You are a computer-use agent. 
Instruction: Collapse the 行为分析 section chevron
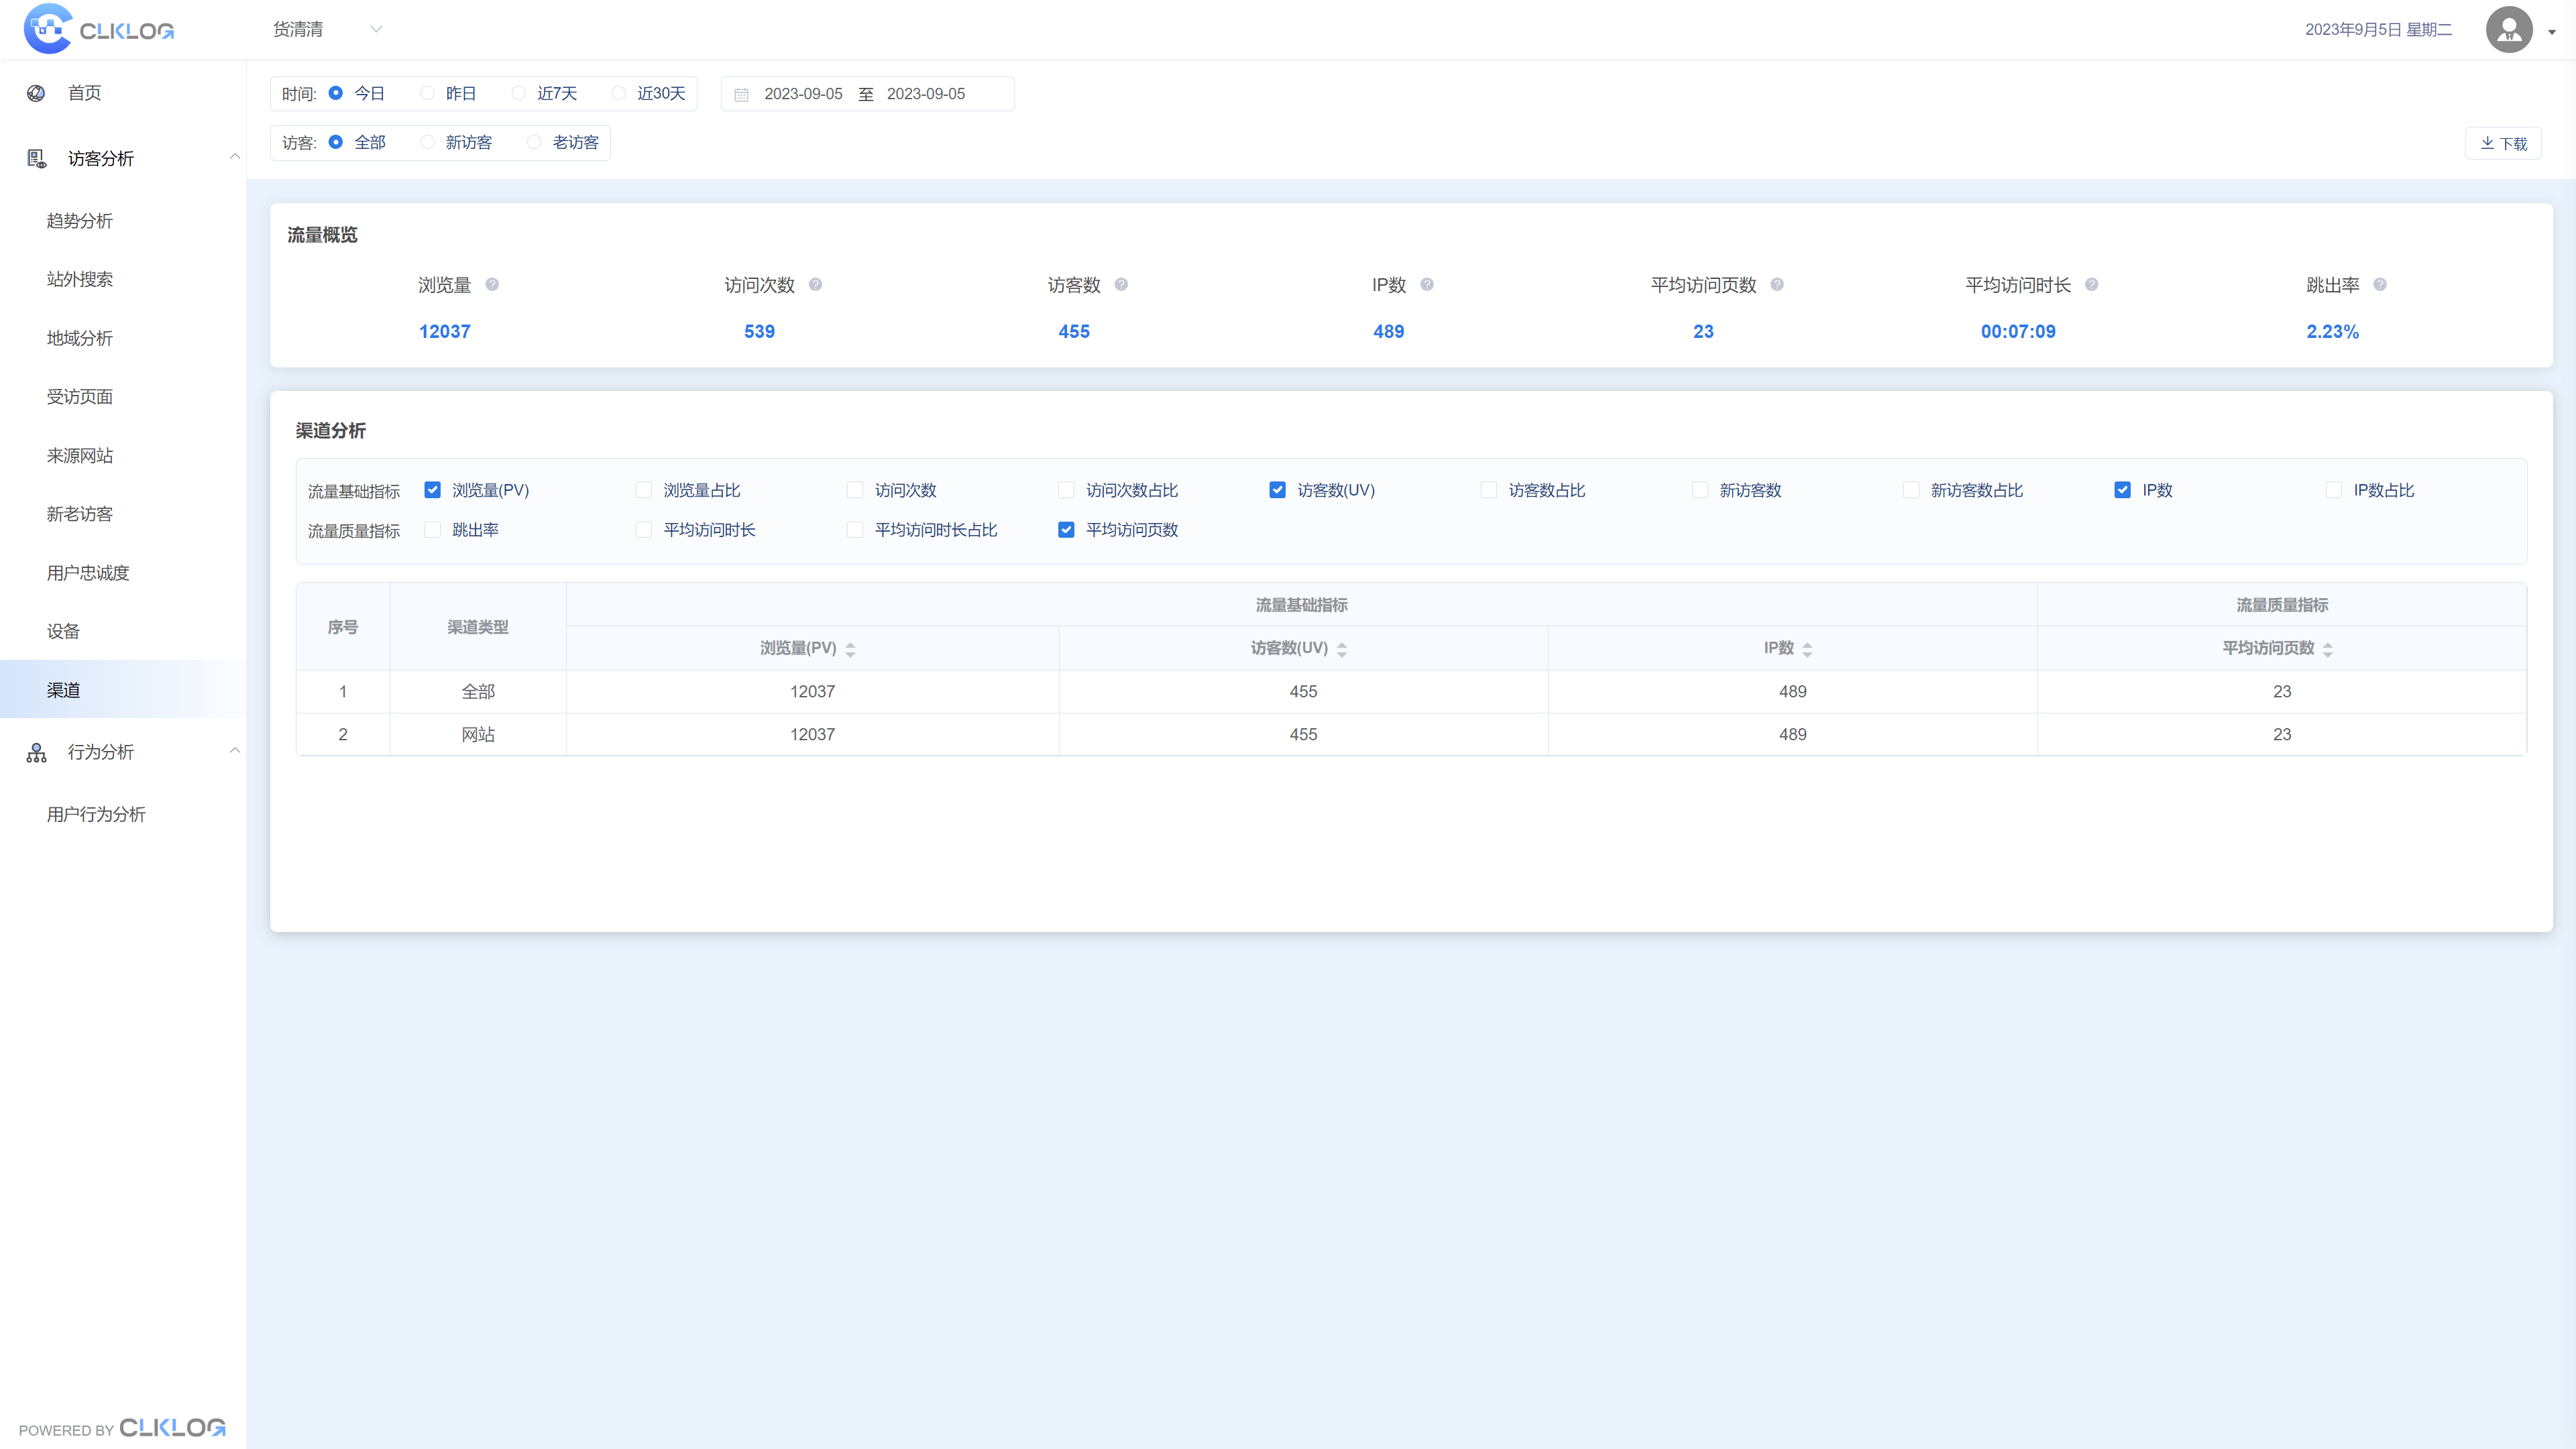coord(235,750)
